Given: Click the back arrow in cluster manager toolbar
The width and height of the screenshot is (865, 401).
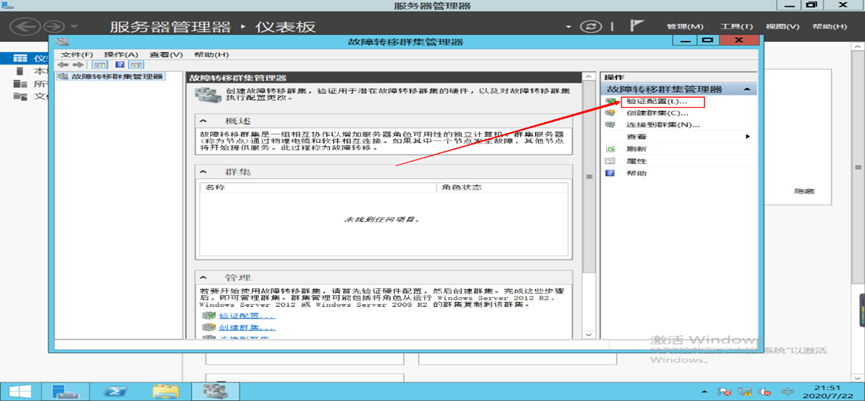Looking at the screenshot, I should pos(63,65).
